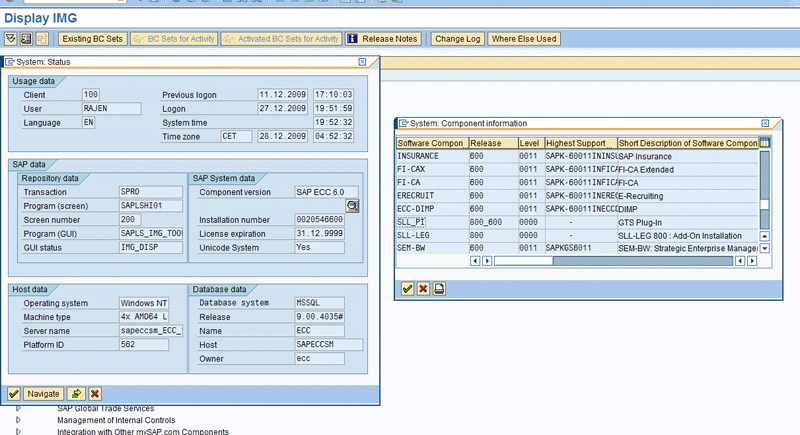Expand Management of Internal Controls node
800x435 pixels.
point(18,420)
